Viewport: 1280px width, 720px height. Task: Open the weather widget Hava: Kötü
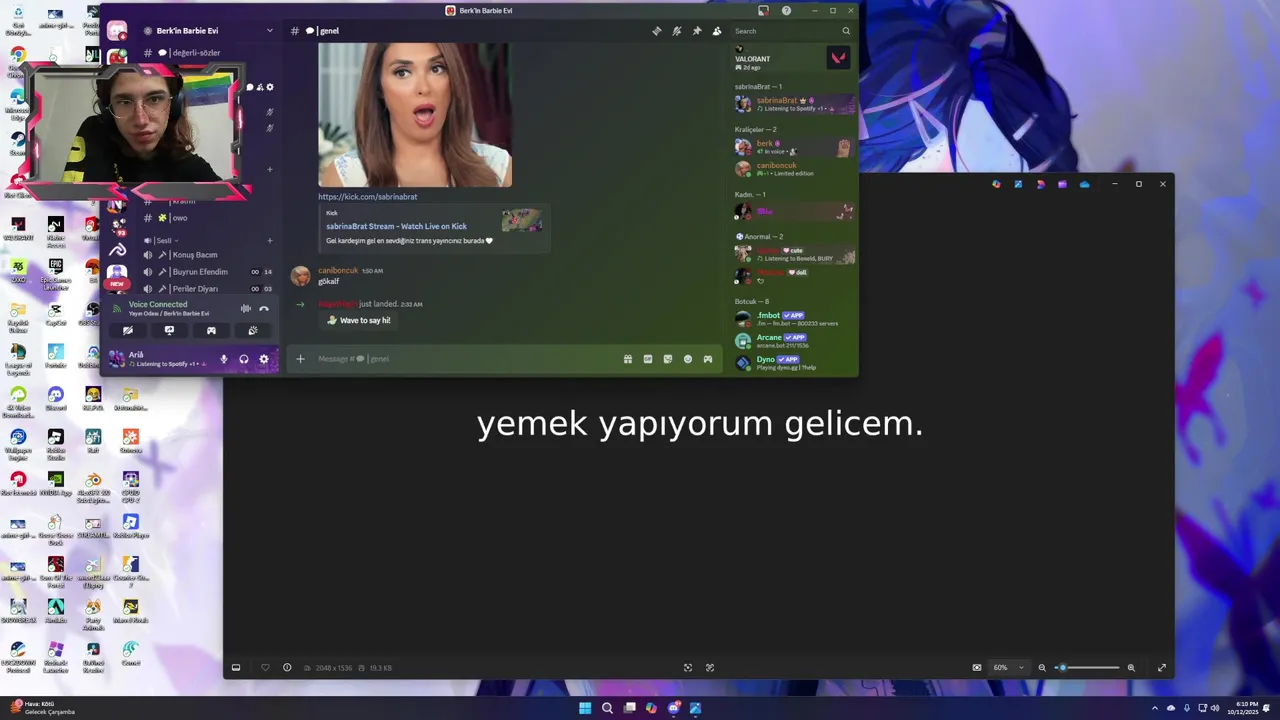click(42, 708)
